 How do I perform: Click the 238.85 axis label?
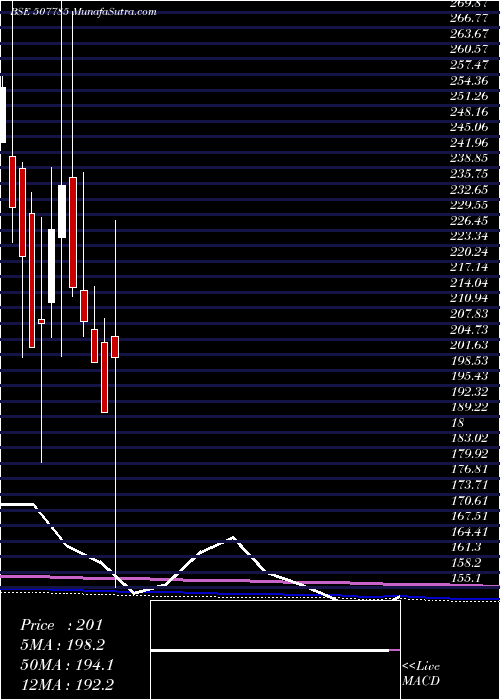[x=470, y=158]
